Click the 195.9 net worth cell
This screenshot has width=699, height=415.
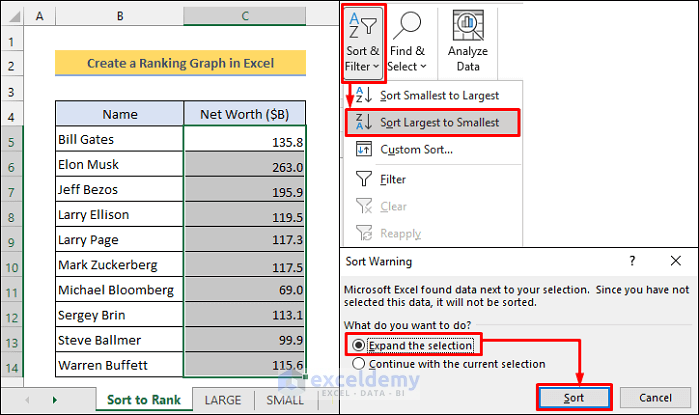pos(245,189)
